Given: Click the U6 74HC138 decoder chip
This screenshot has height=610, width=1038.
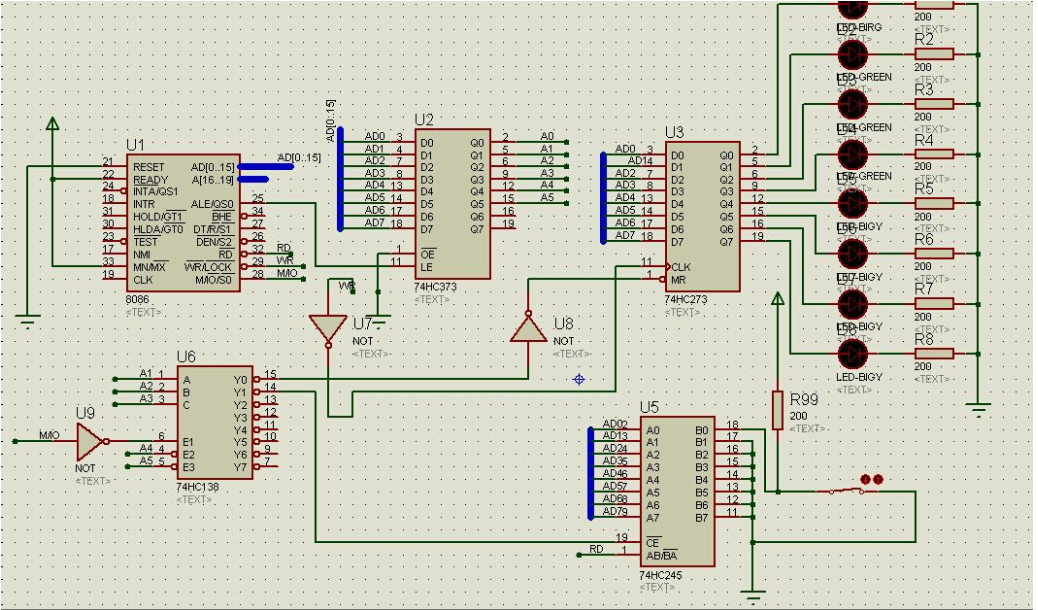Looking at the screenshot, I should coord(213,423).
